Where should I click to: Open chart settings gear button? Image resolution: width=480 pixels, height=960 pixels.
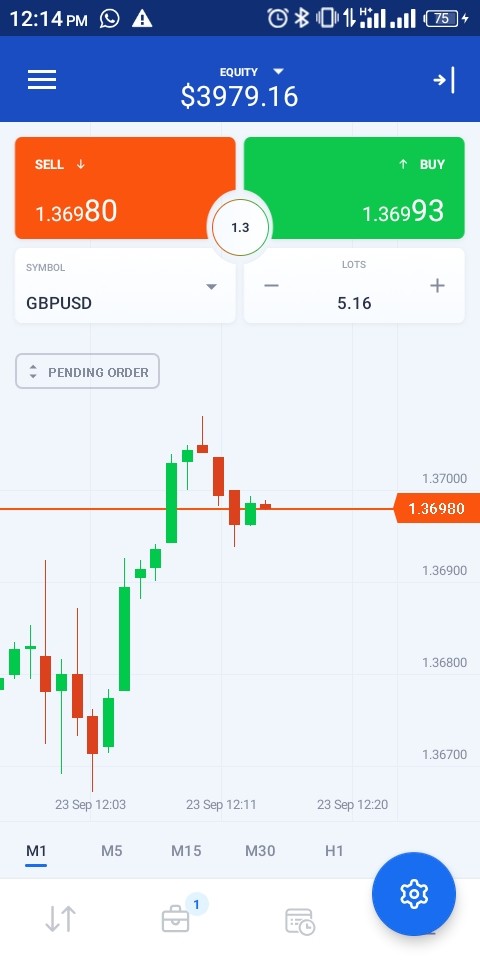tap(414, 893)
